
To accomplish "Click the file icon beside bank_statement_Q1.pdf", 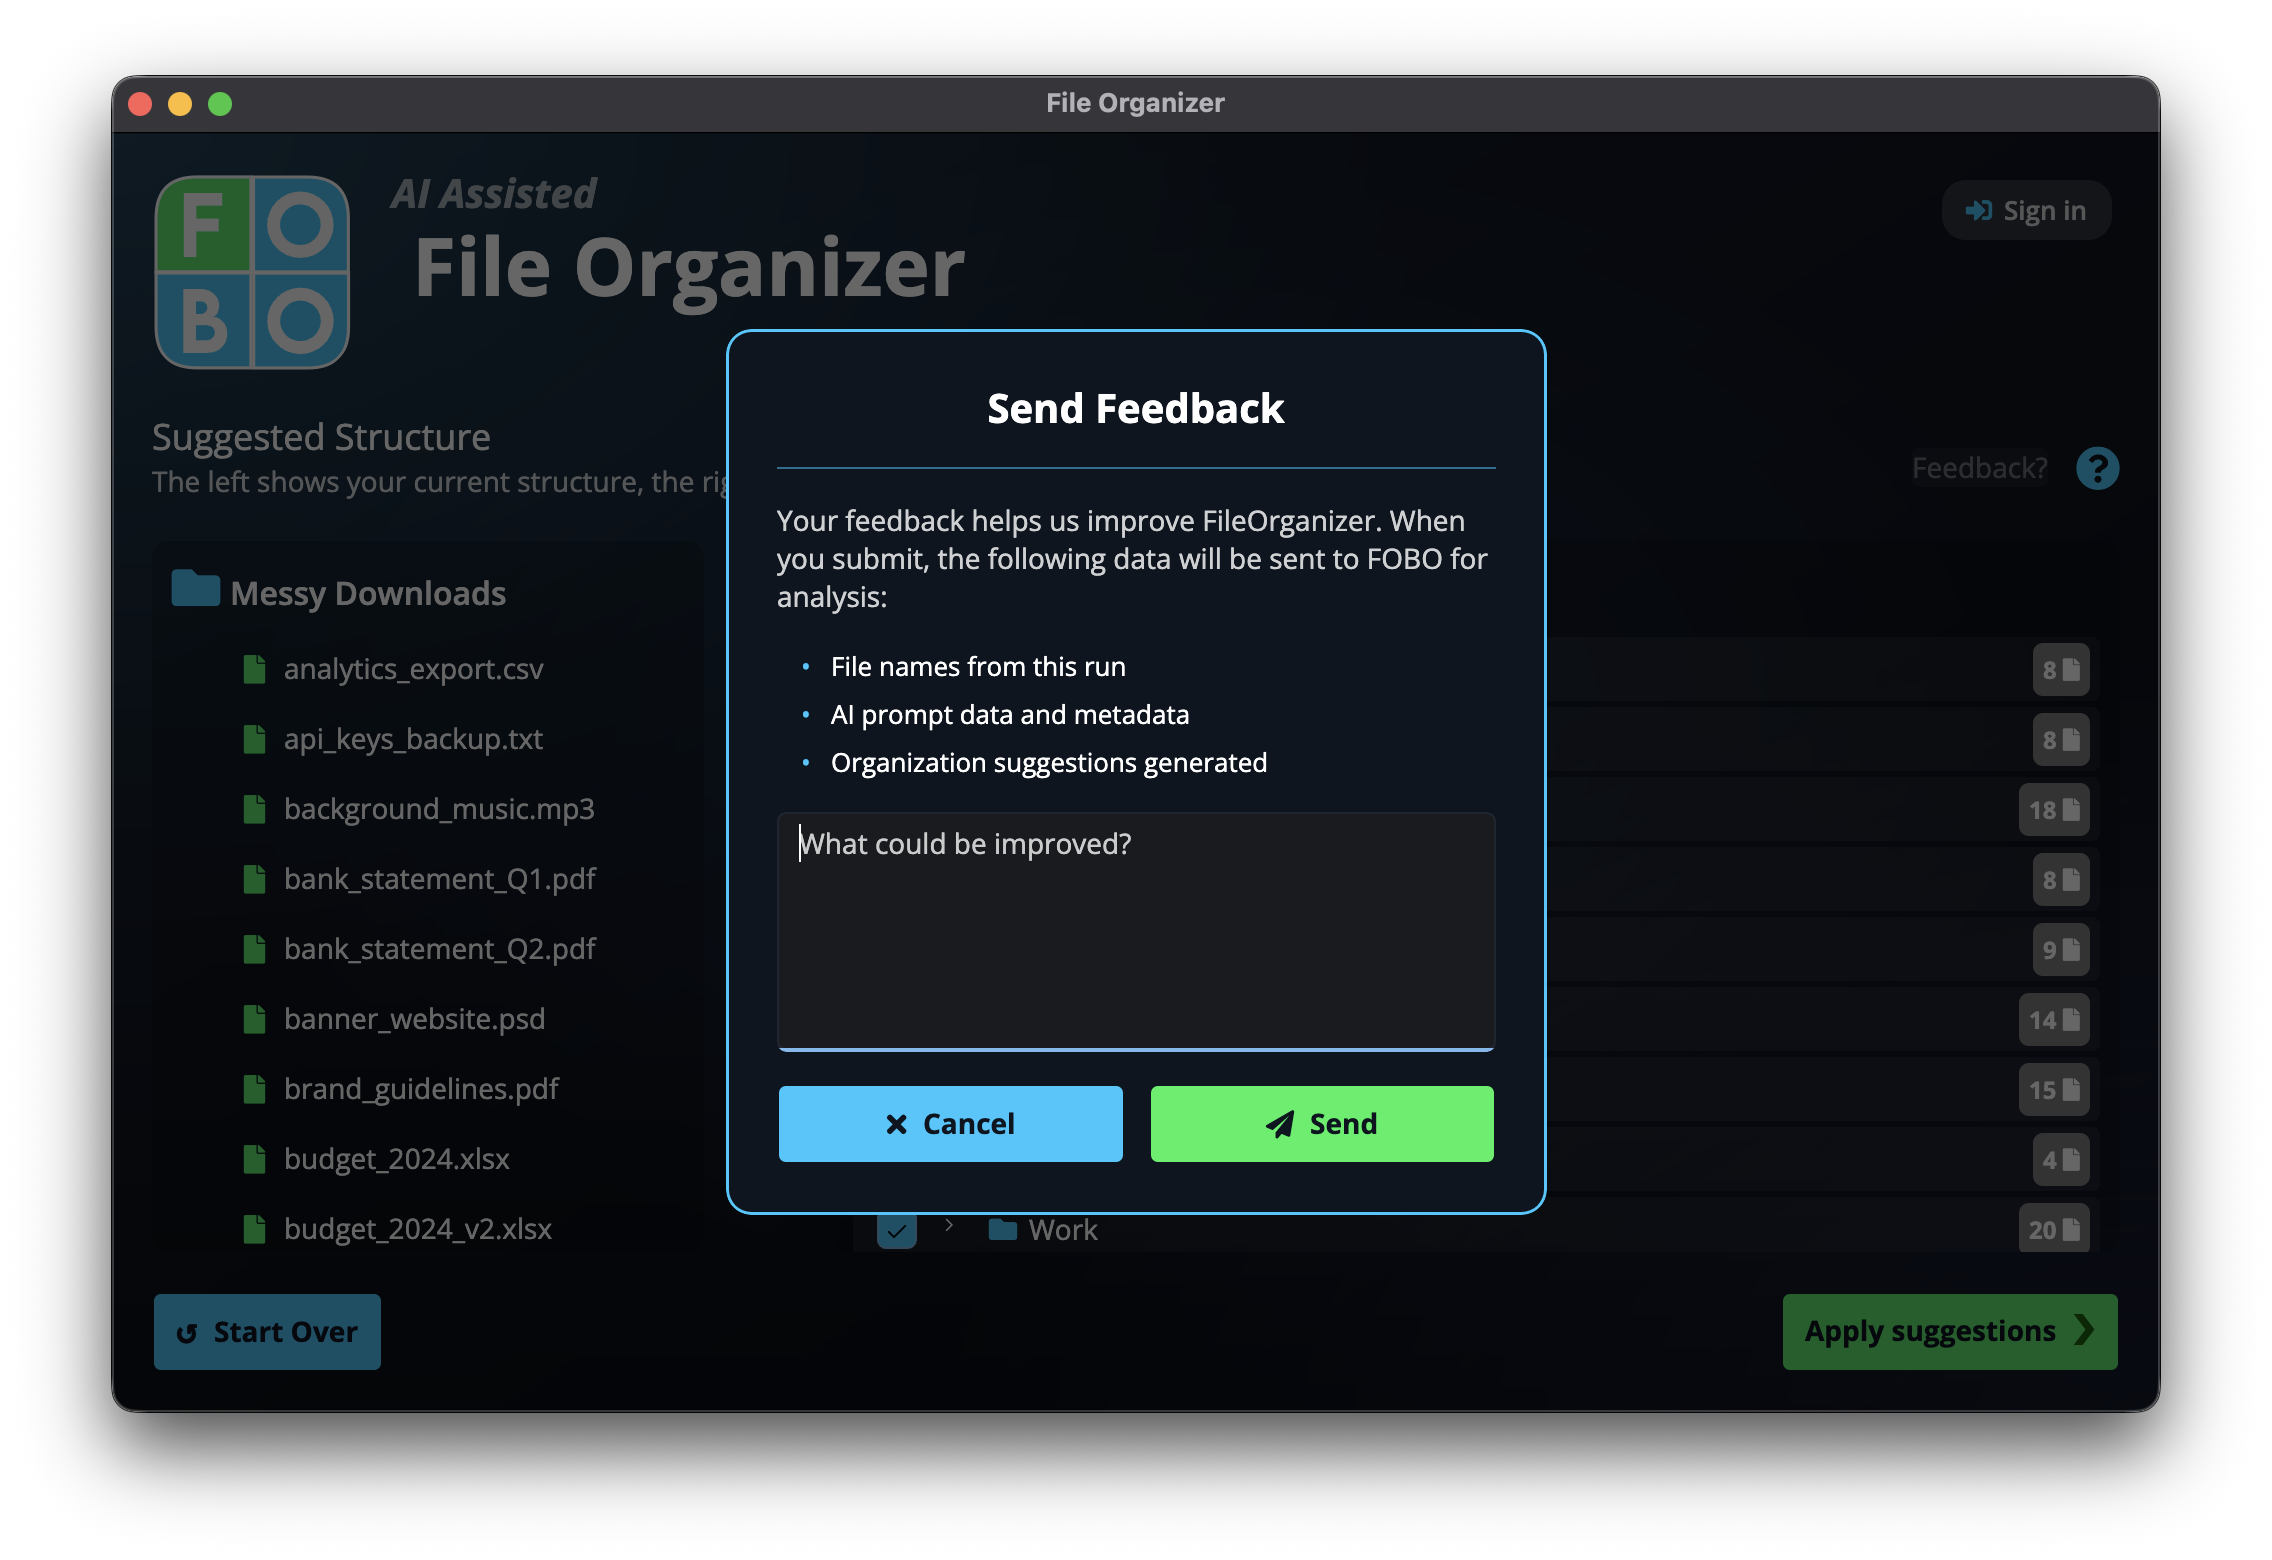I will pyautogui.click(x=253, y=878).
